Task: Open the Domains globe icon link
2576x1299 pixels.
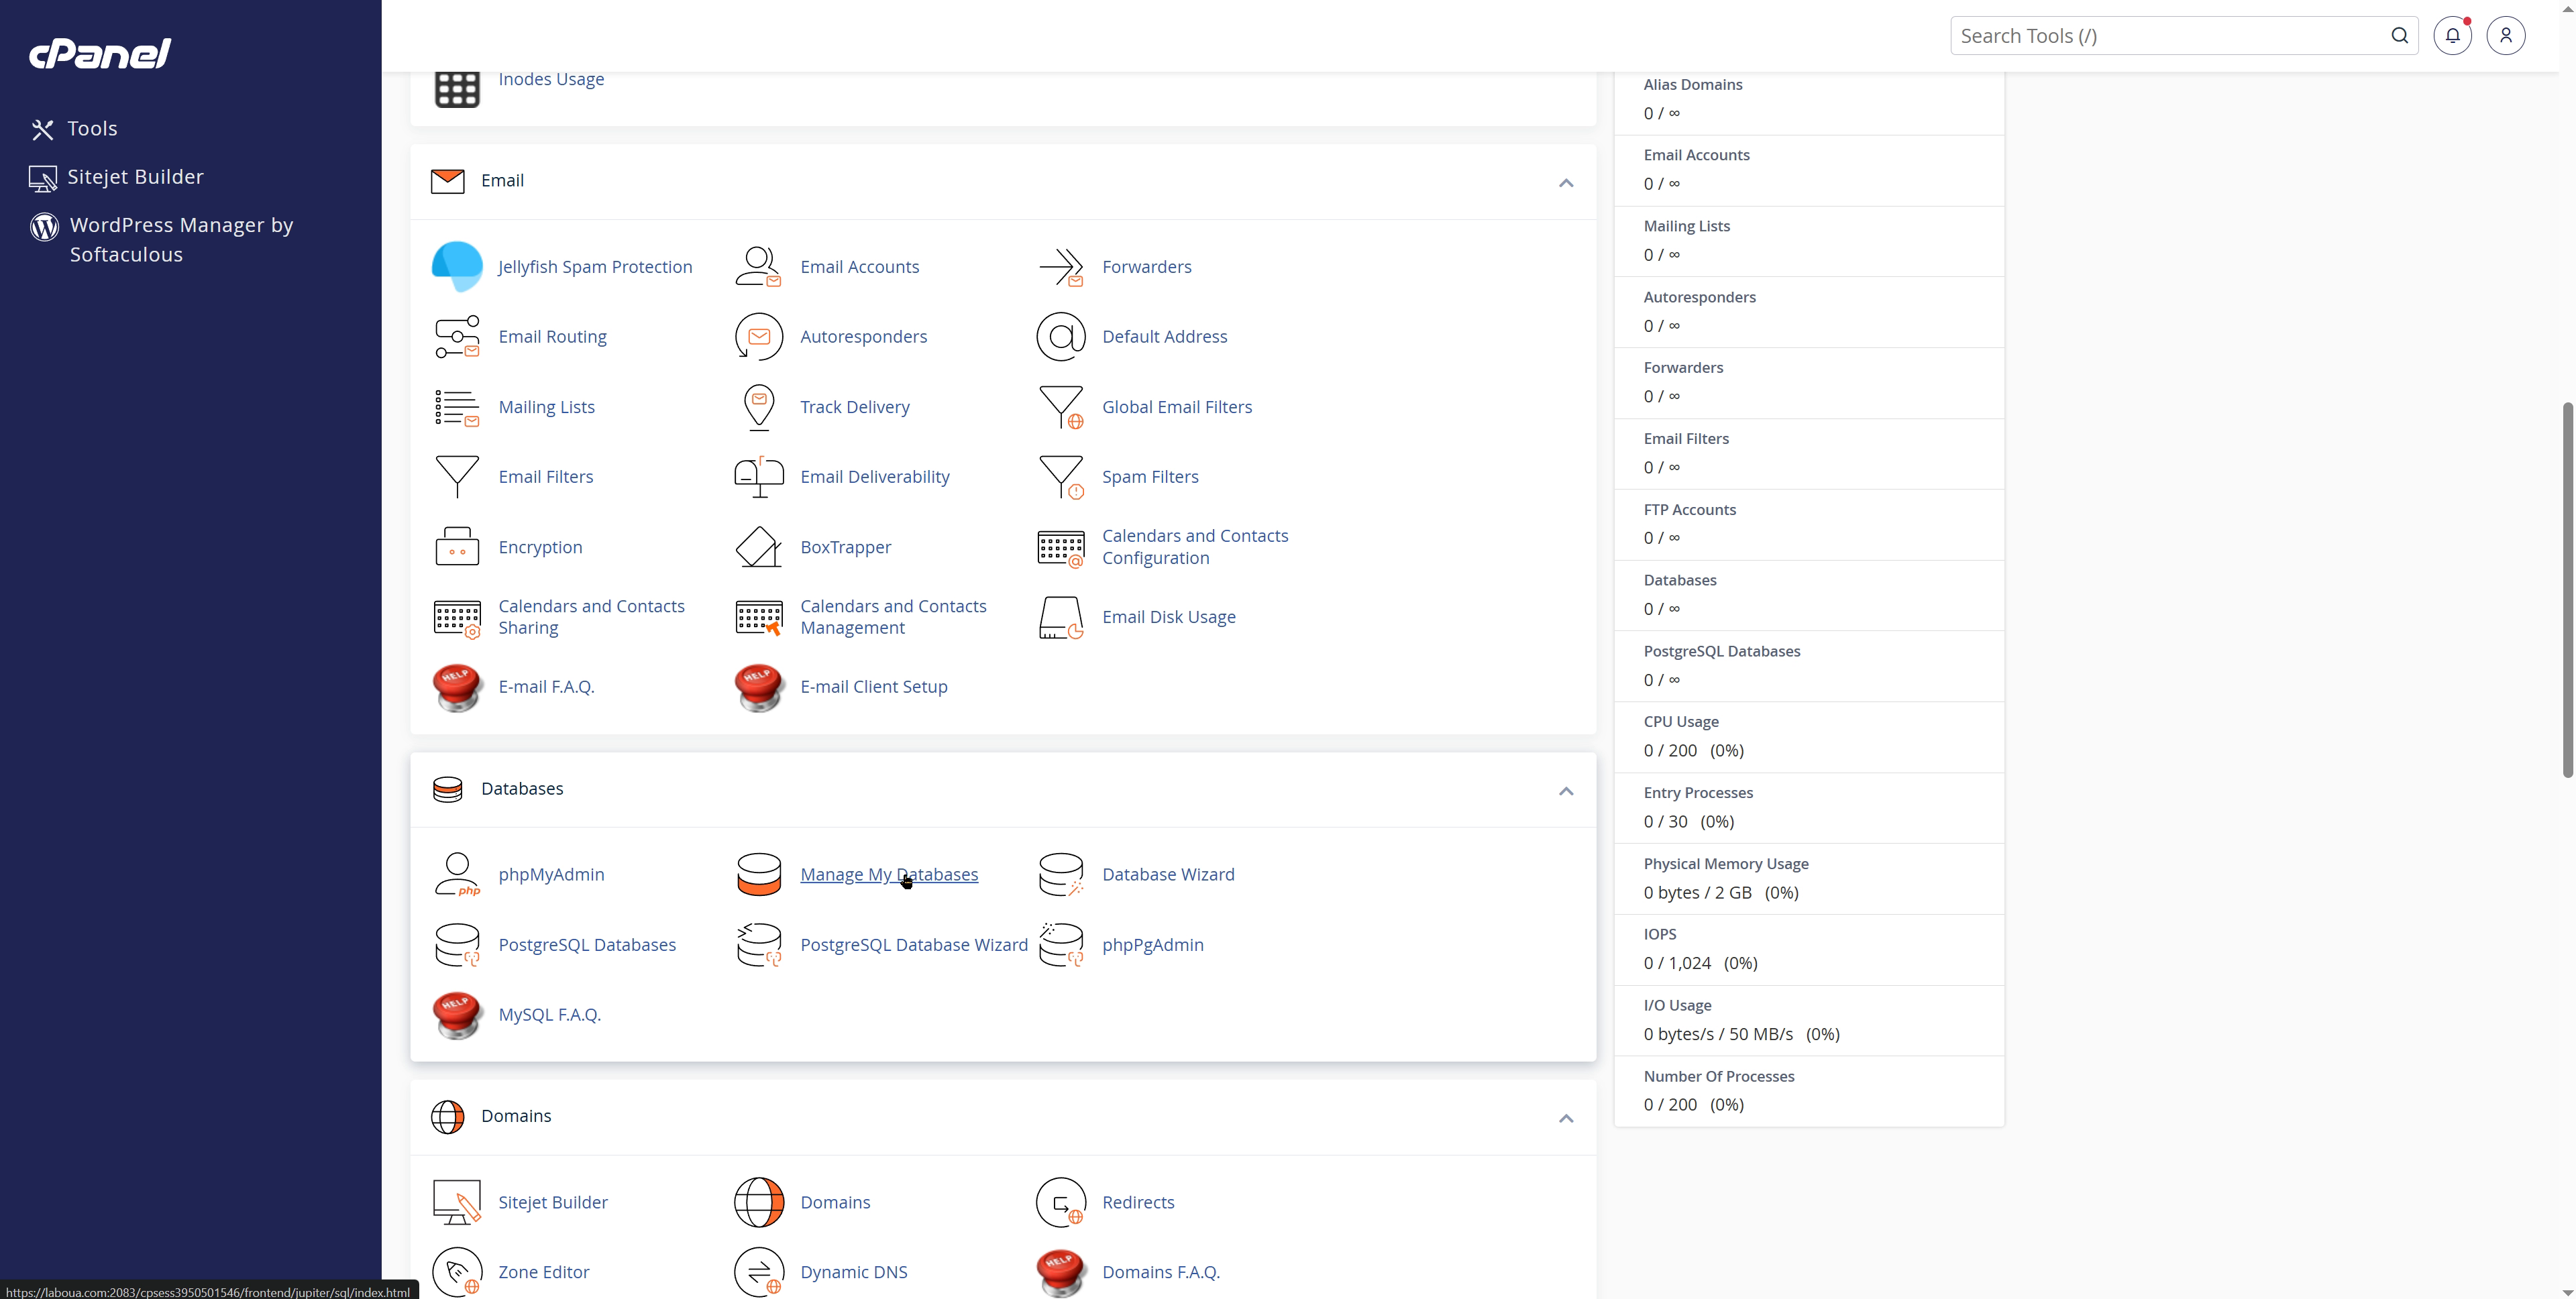Action: 758,1202
